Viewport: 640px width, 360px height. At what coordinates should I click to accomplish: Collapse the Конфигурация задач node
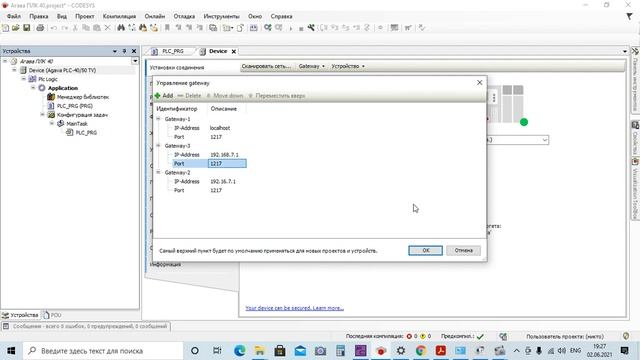tap(42, 115)
